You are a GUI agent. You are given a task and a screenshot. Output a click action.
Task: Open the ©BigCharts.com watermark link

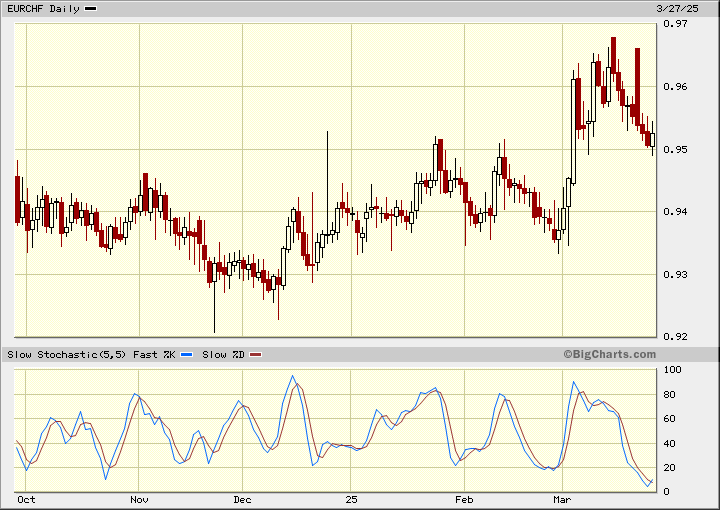coord(609,354)
